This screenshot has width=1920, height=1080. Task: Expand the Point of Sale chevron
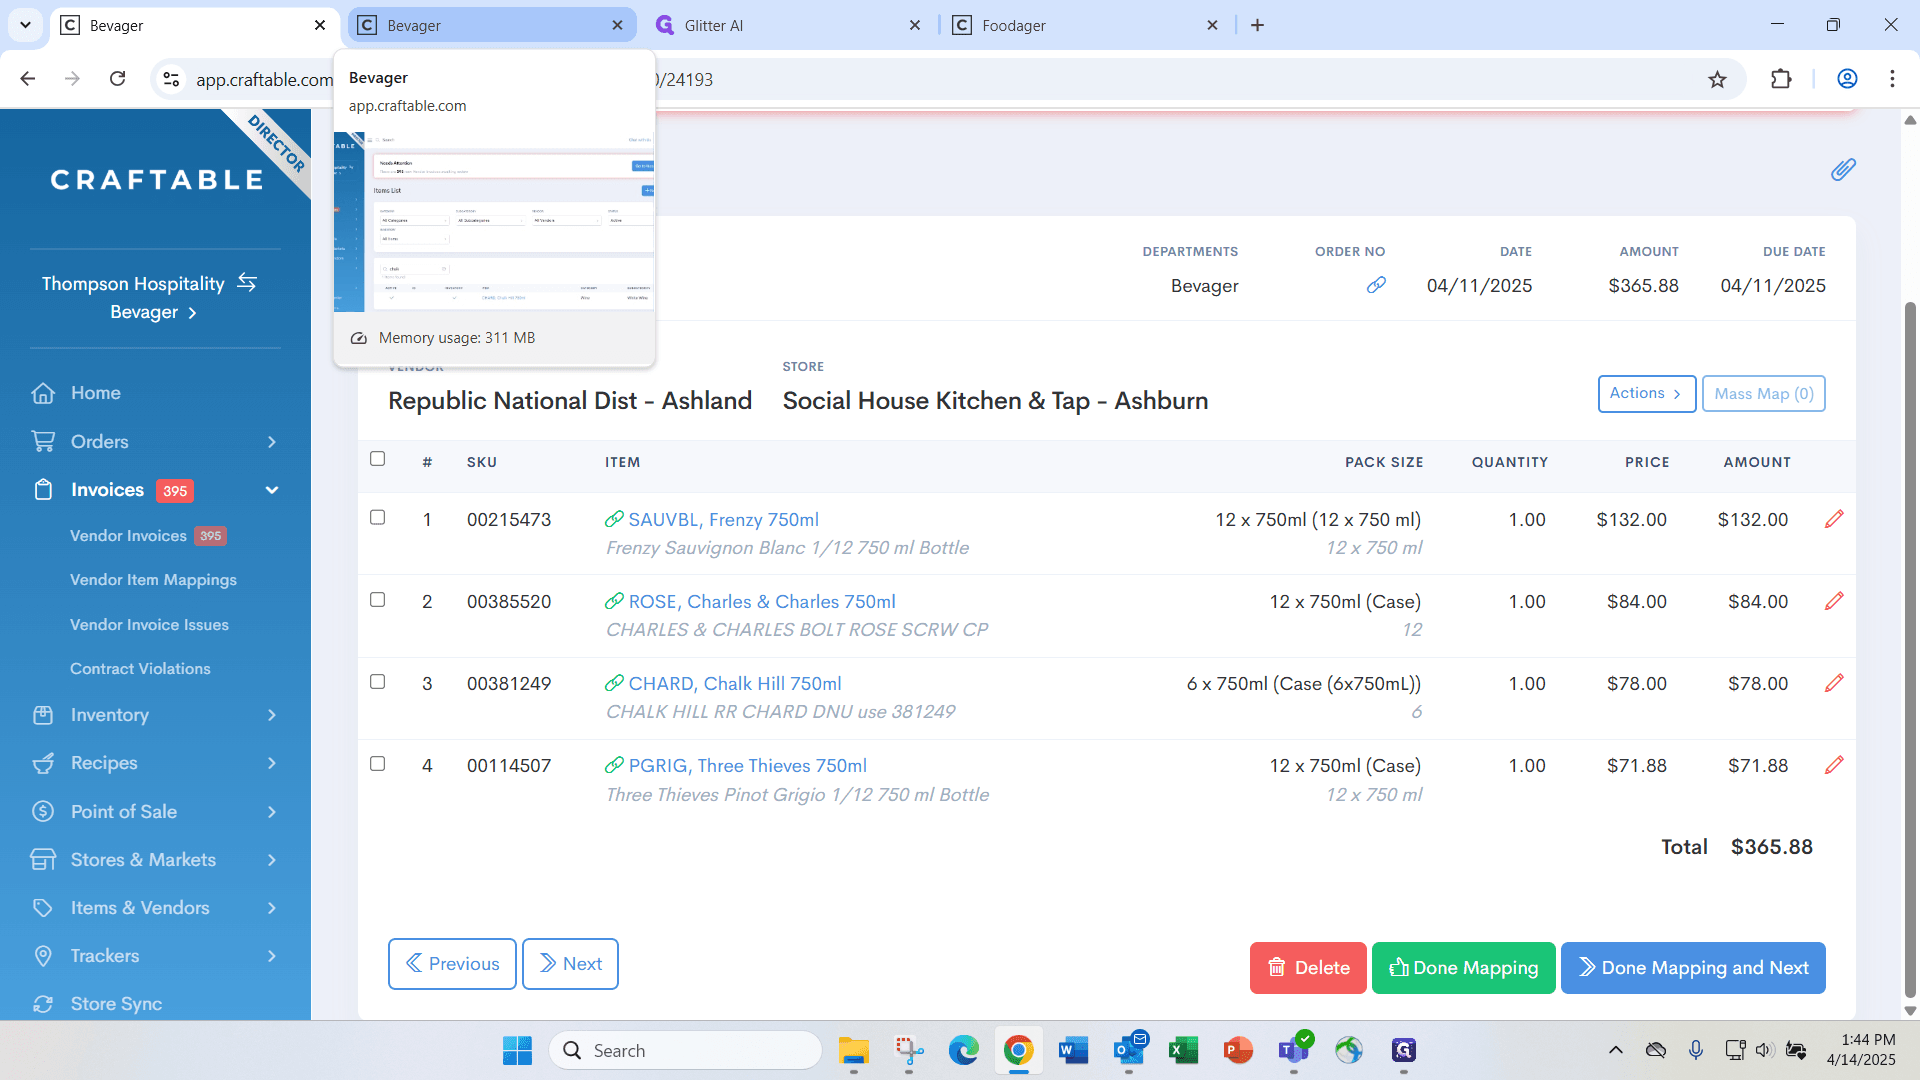271,812
